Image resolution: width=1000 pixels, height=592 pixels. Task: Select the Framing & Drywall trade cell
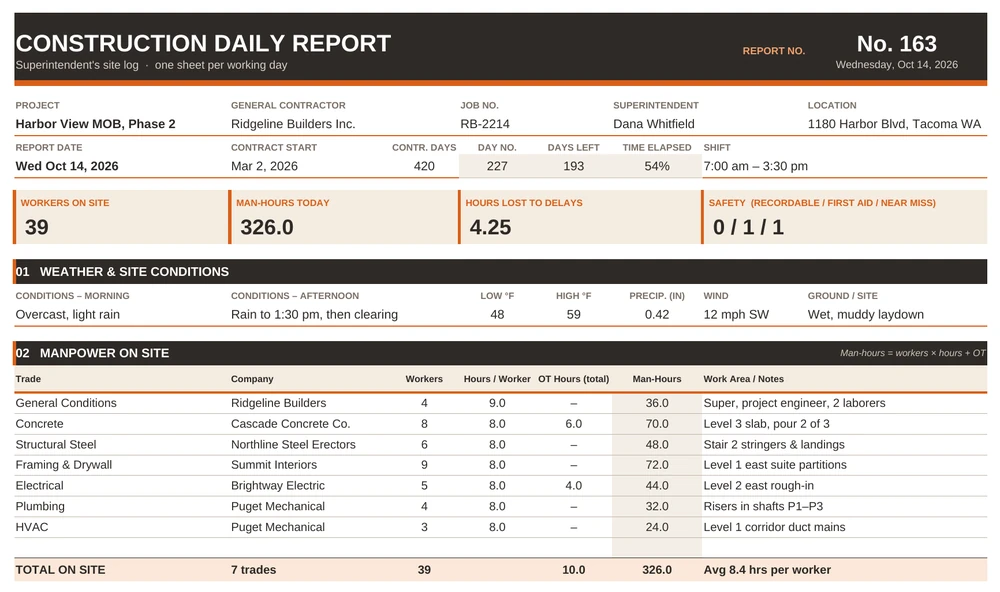tap(63, 465)
